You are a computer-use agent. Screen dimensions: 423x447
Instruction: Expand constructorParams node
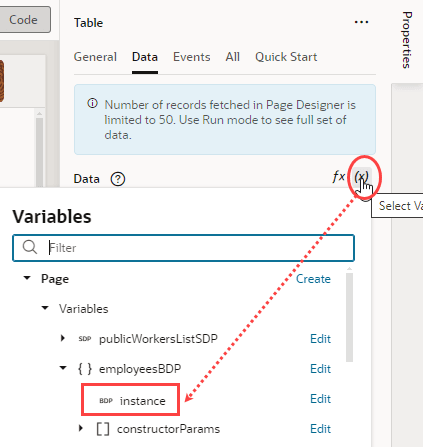click(x=81, y=428)
